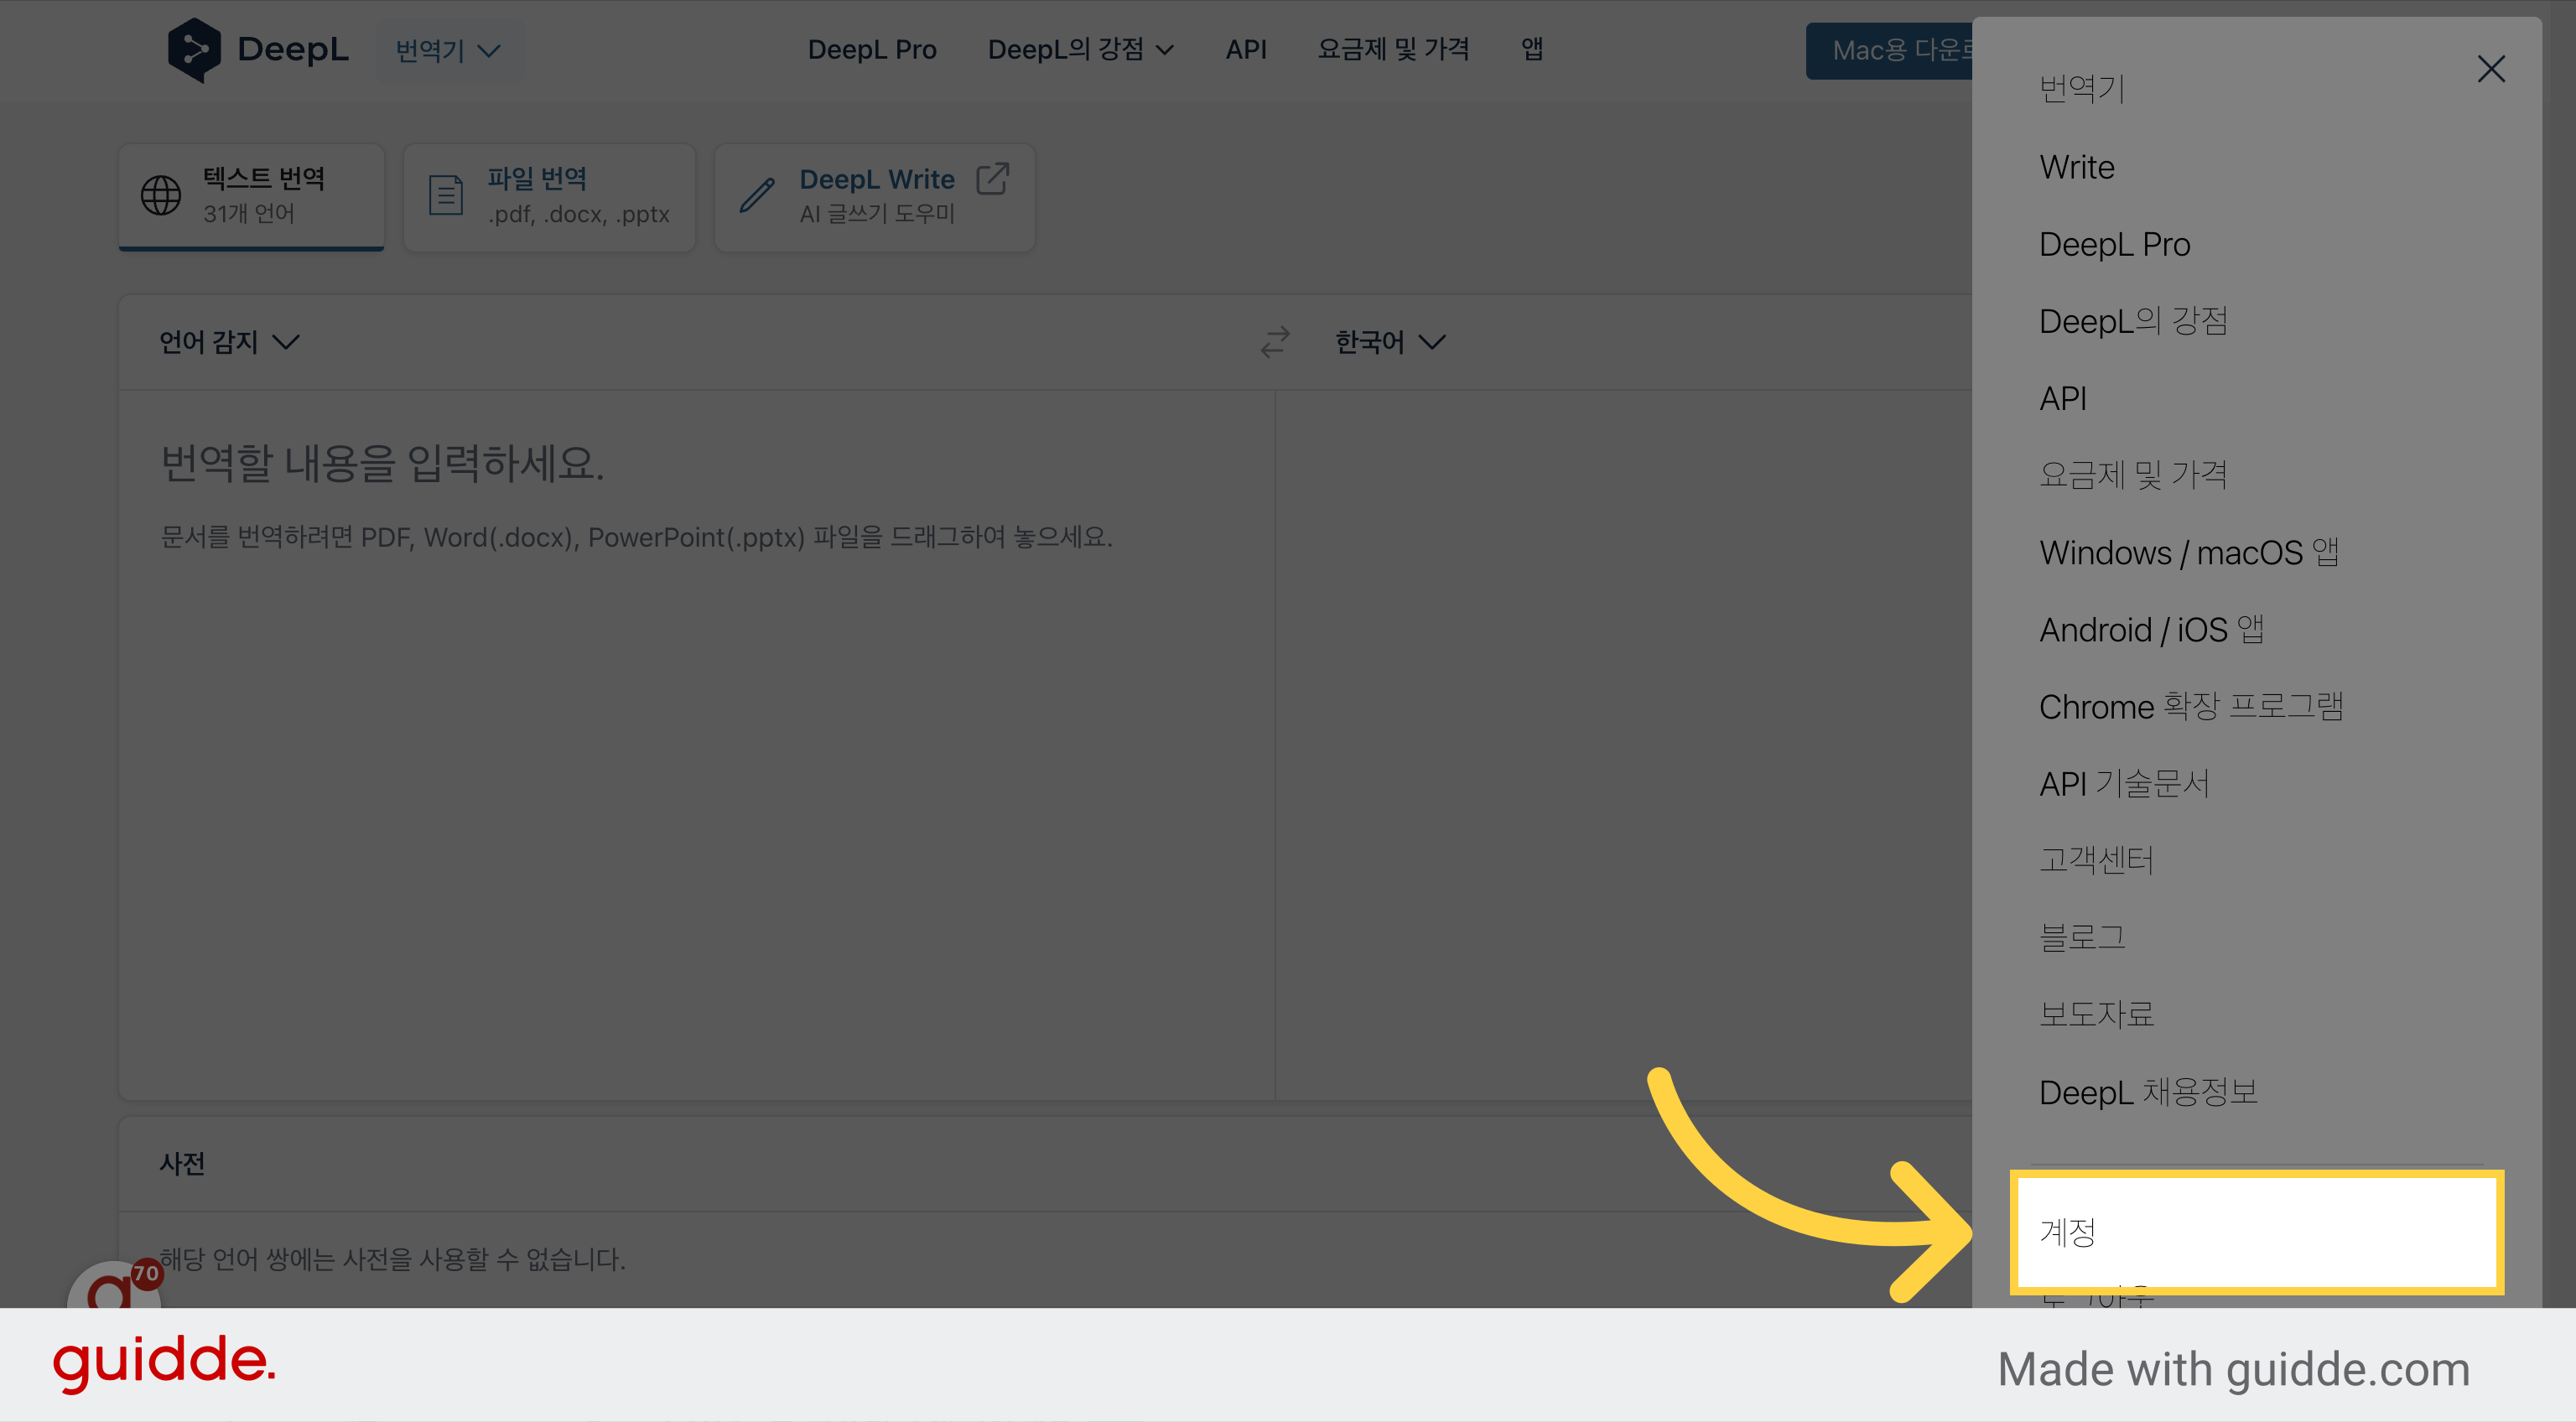Open 요금제 및 가격 in the top navigation

coord(1393,49)
